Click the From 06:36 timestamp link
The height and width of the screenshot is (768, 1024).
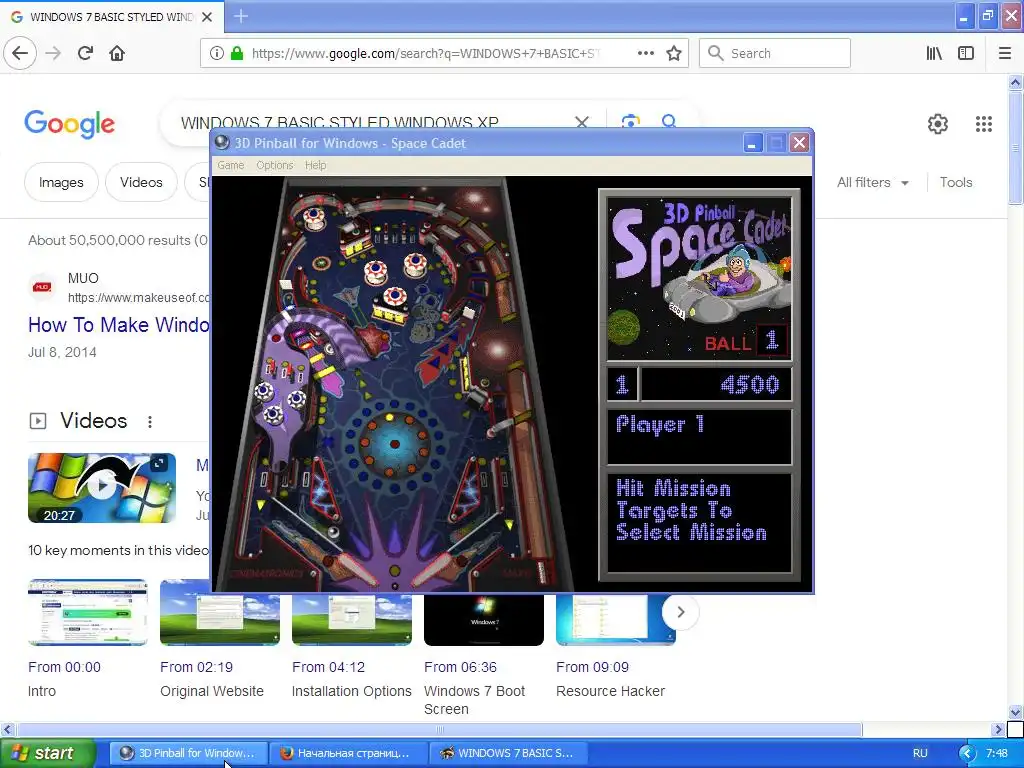click(460, 667)
